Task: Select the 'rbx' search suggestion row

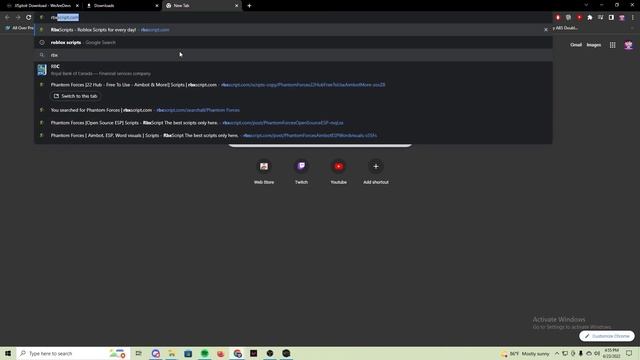Action: 293,55
